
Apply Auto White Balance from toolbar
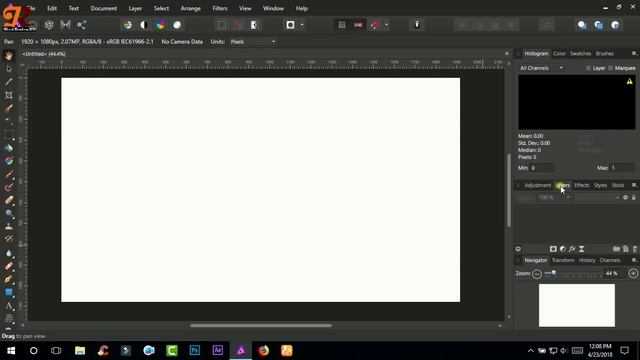coord(177,25)
